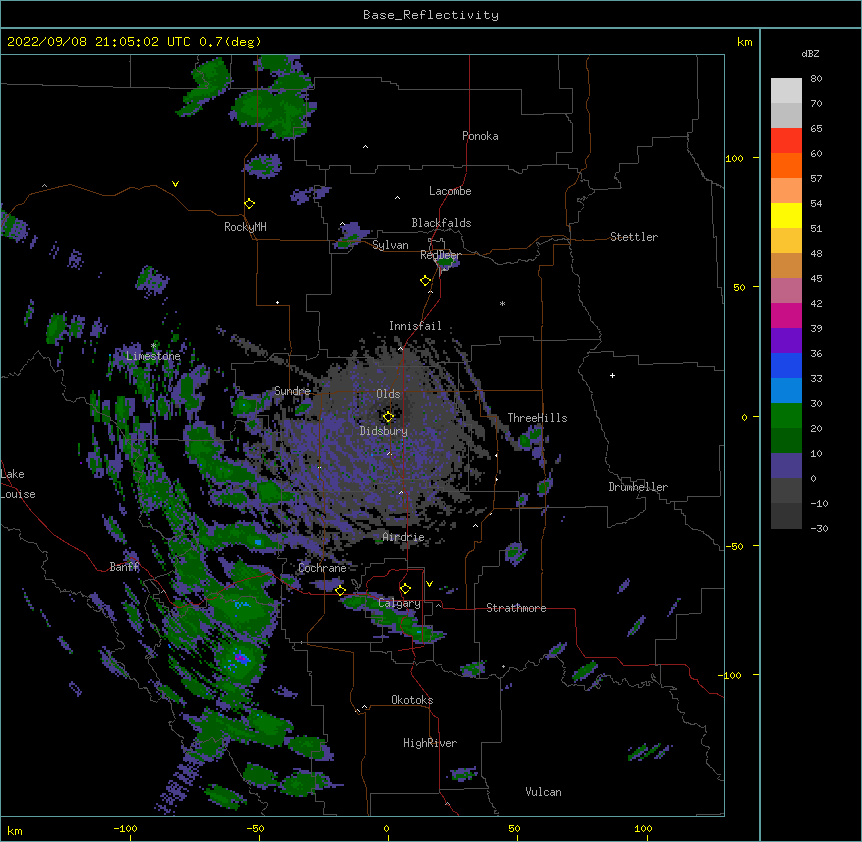Select the yellow diamond marker below RedDeer

click(425, 281)
